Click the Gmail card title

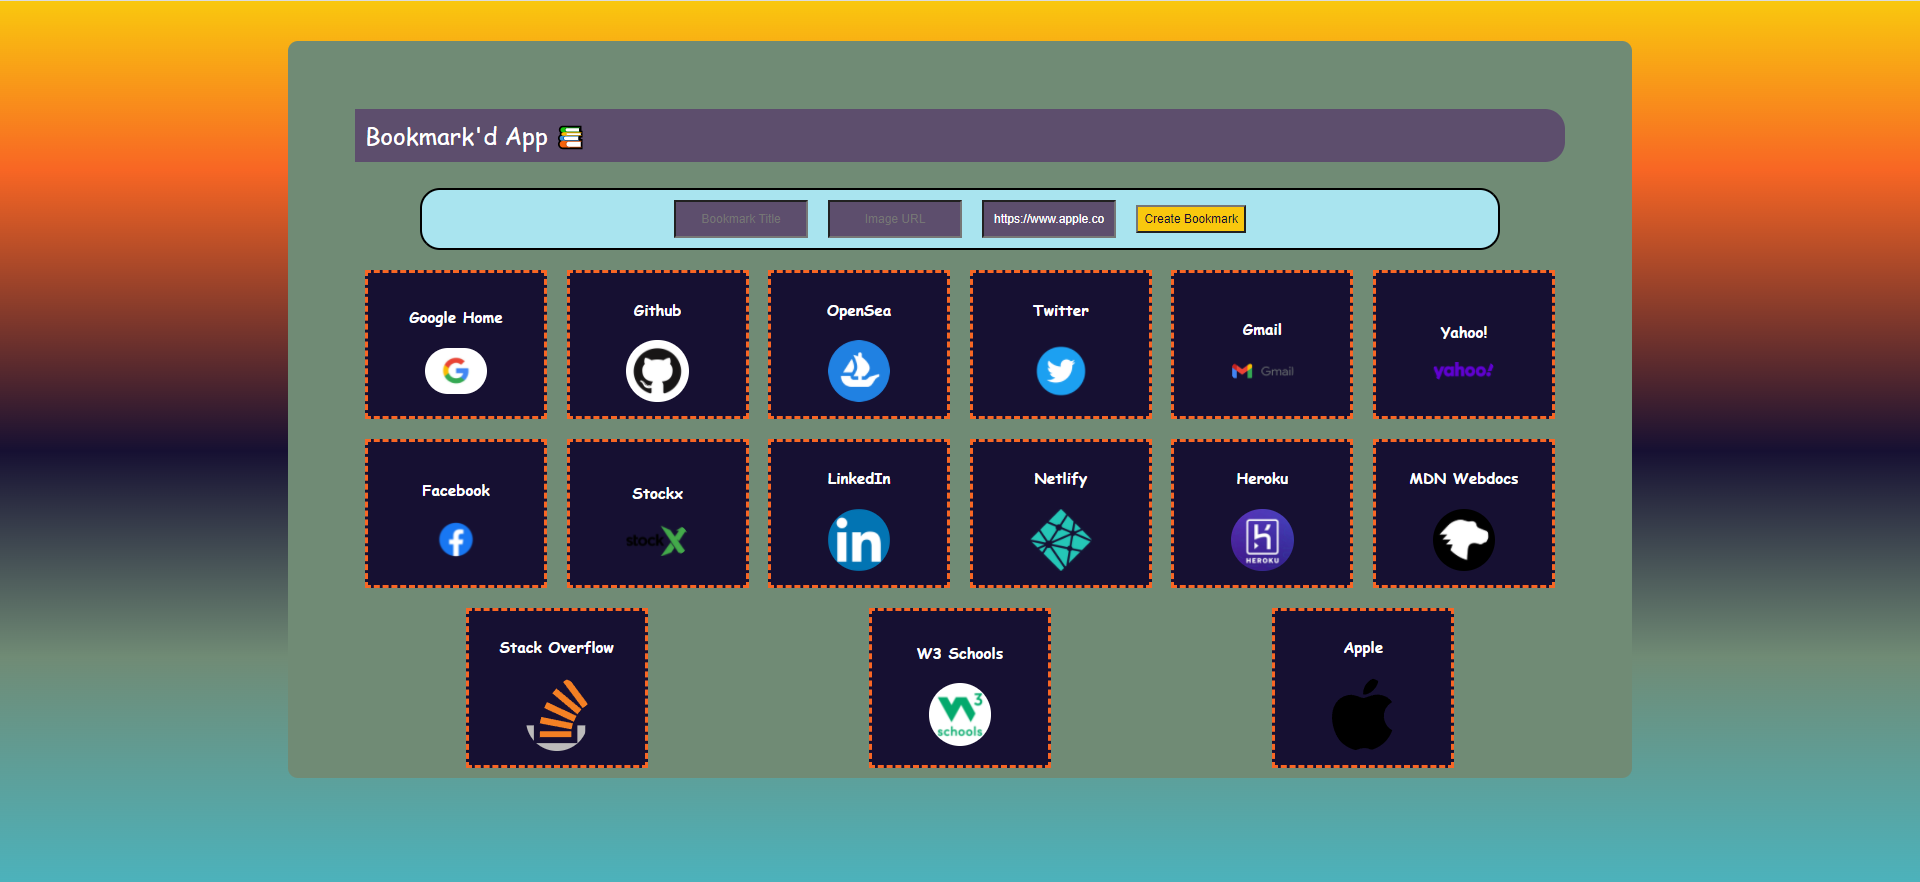tap(1262, 330)
